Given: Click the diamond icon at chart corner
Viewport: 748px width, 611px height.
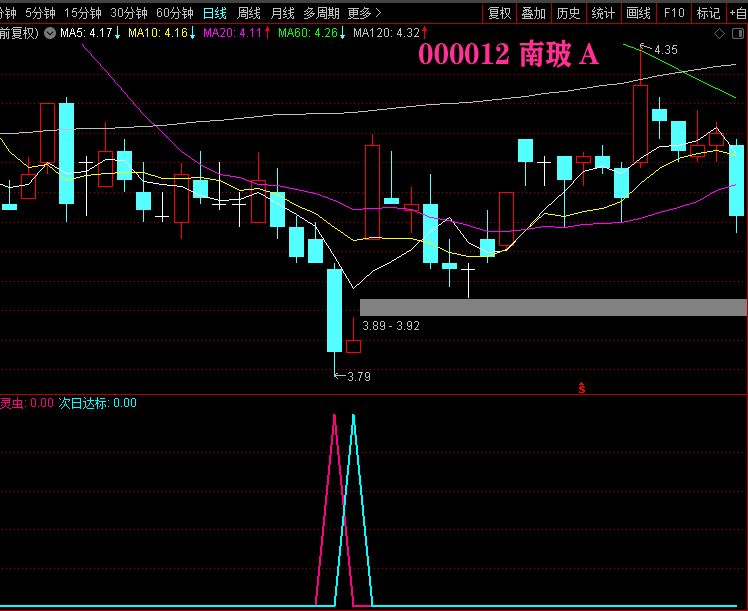Looking at the screenshot, I should 719,33.
